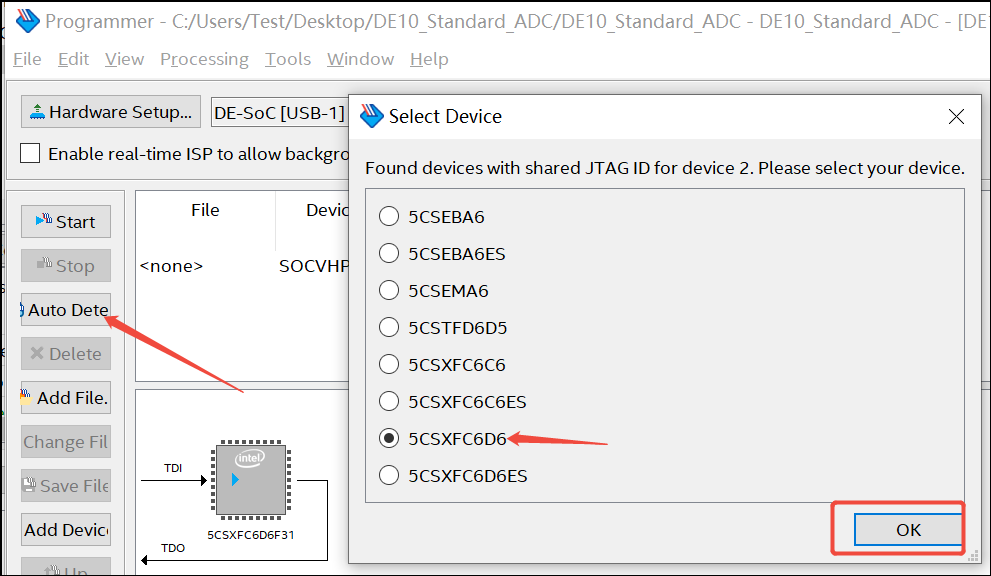Click the Add File button
Image resolution: width=991 pixels, height=576 pixels.
[x=66, y=398]
